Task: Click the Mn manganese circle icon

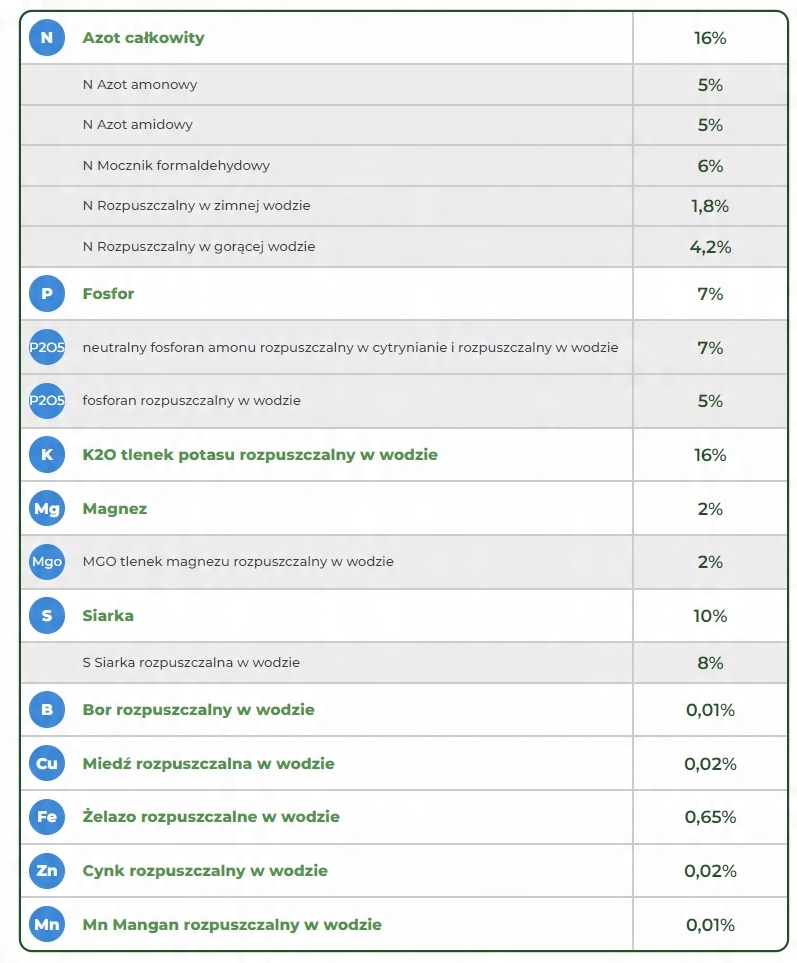Action: (x=47, y=924)
